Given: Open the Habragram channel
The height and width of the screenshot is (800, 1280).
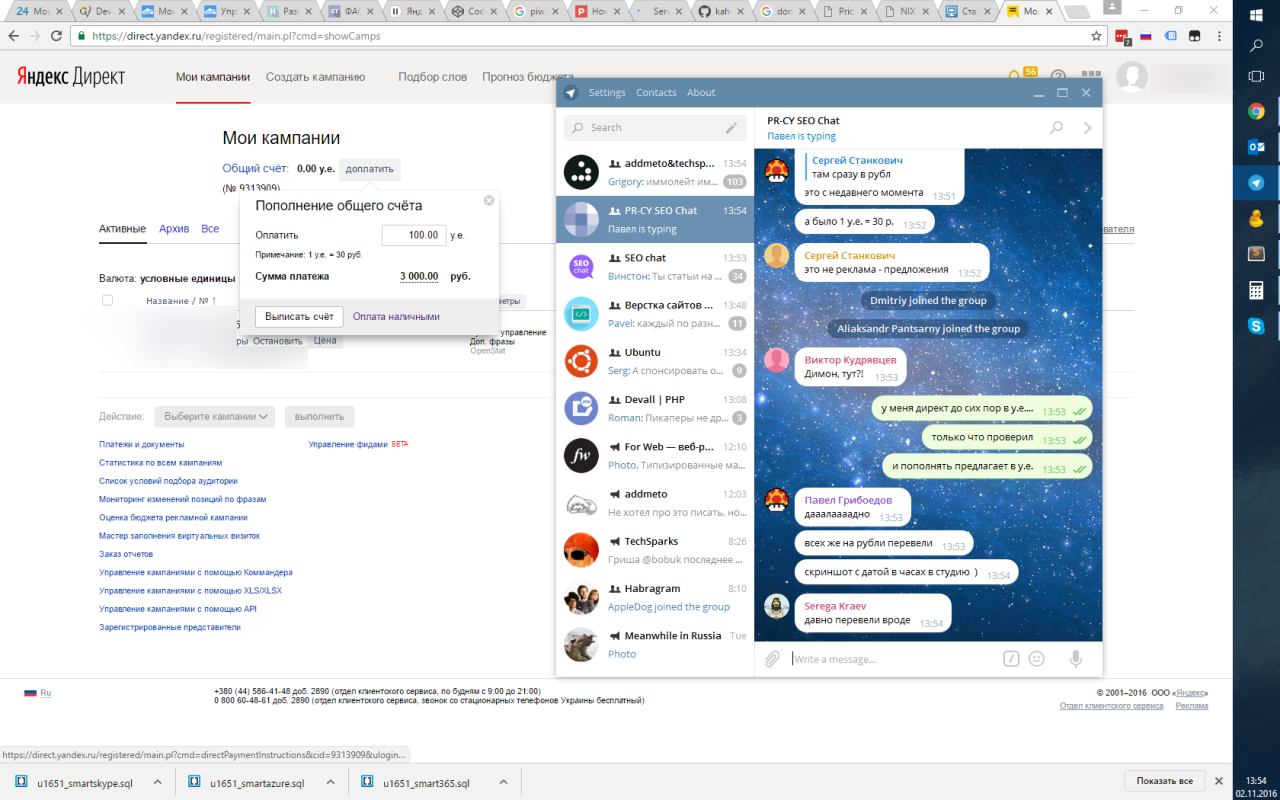Looking at the screenshot, I should 655,597.
